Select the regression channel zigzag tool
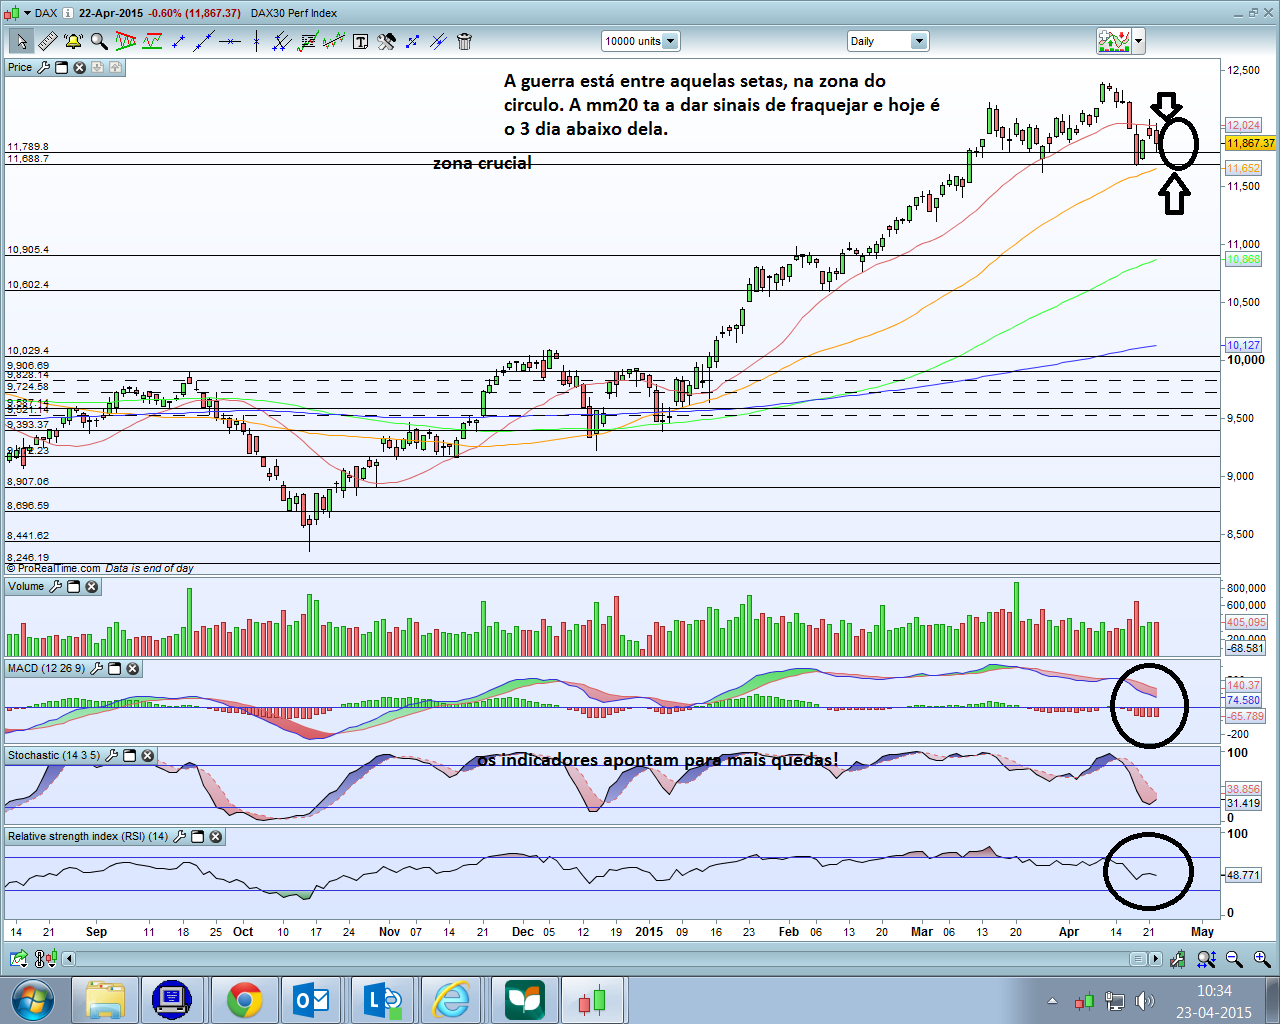 [x=334, y=41]
